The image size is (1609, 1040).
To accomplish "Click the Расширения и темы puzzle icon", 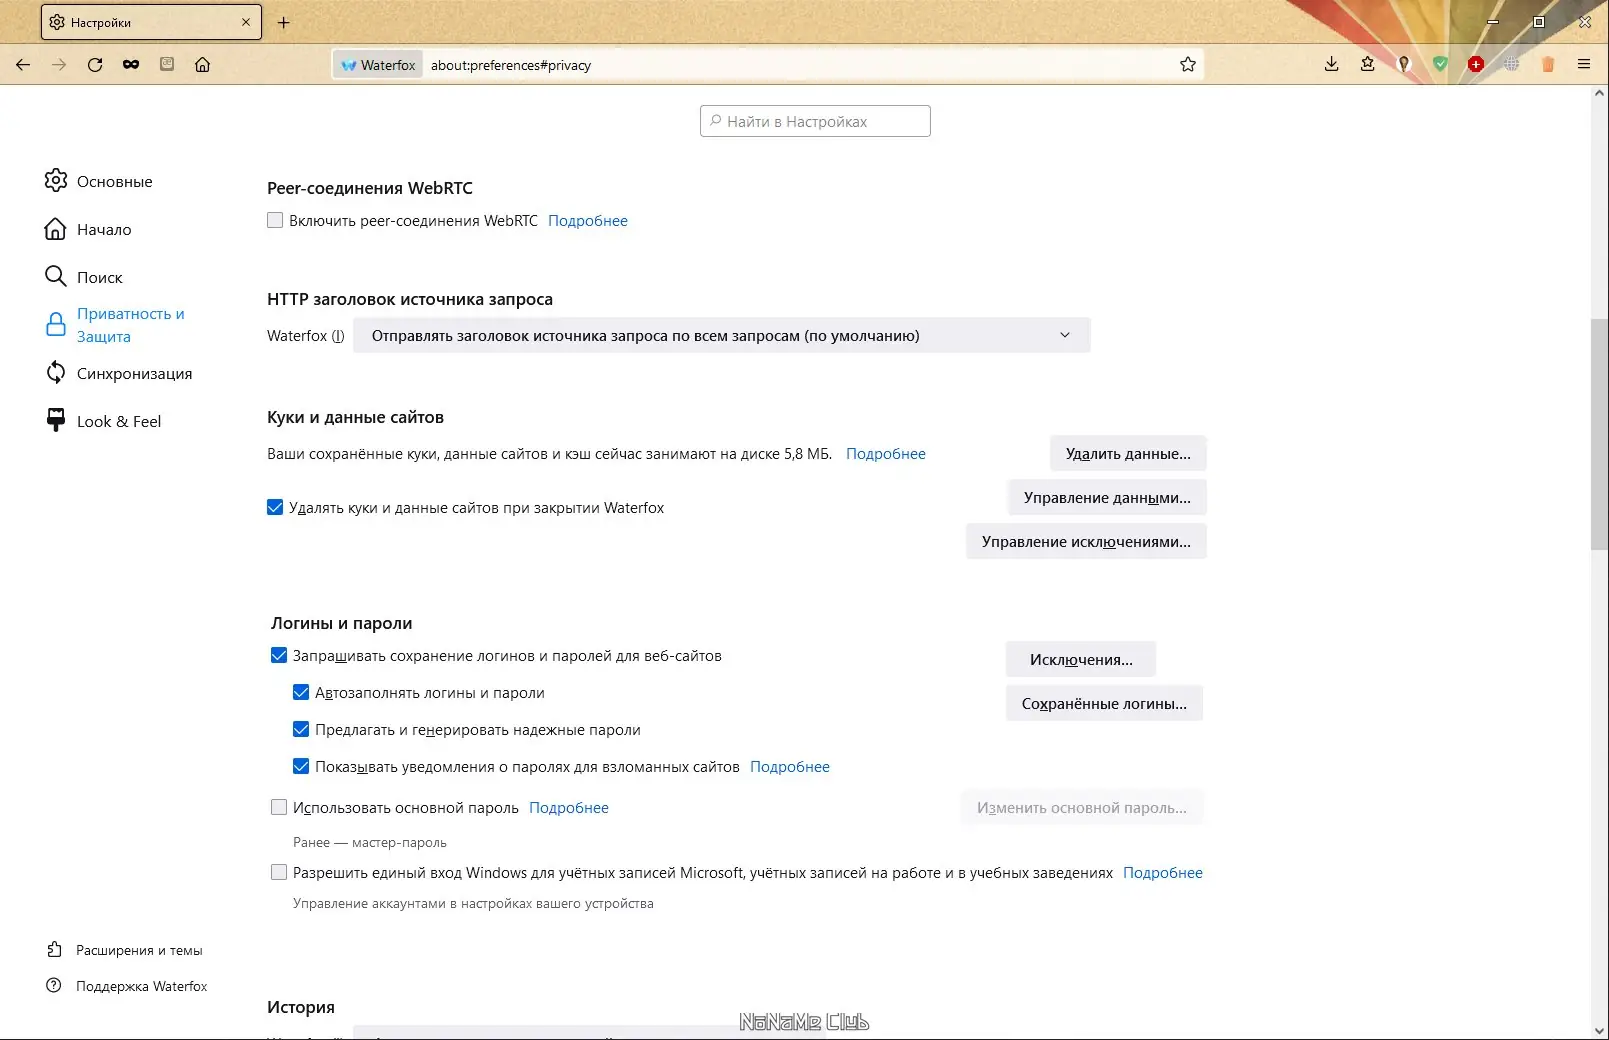I will [55, 950].
